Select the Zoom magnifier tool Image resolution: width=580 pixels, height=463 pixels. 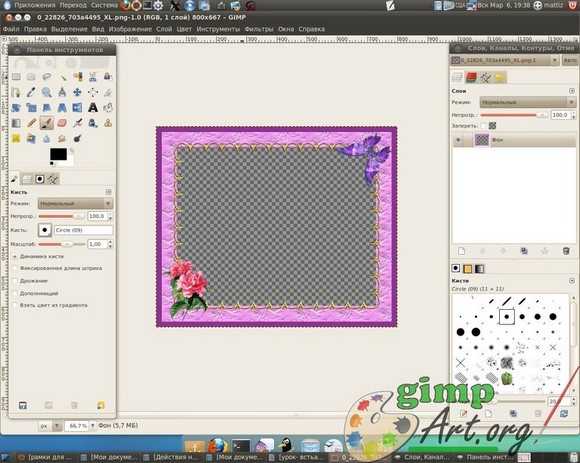click(47, 92)
